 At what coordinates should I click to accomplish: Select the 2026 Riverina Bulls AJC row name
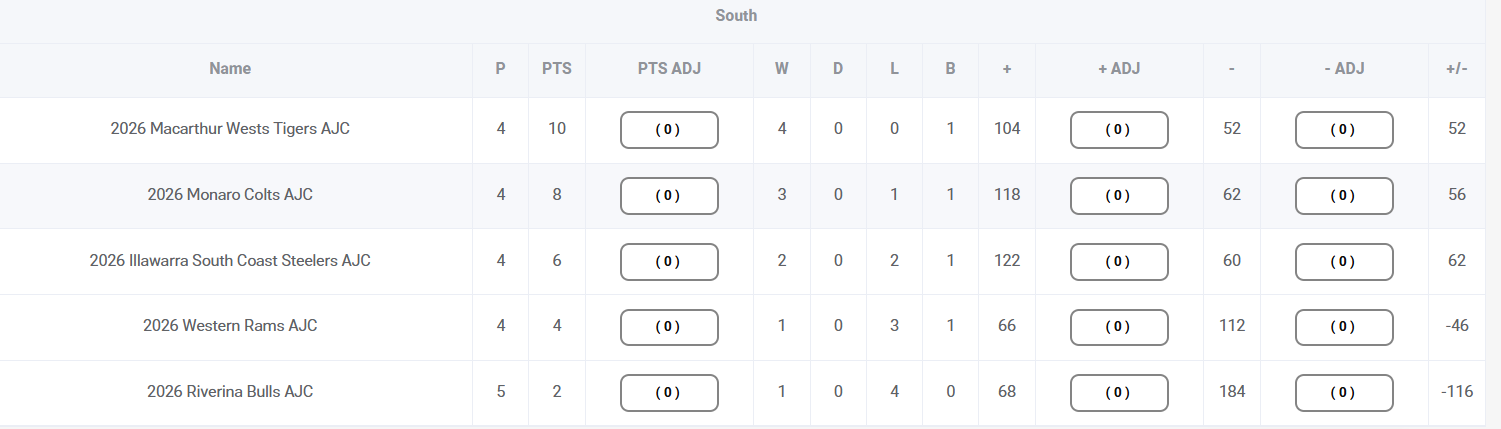(230, 392)
